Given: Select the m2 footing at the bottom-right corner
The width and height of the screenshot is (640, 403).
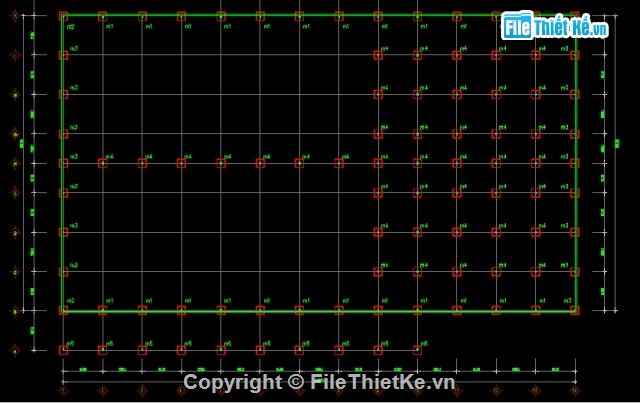Looking at the screenshot, I should click(575, 310).
